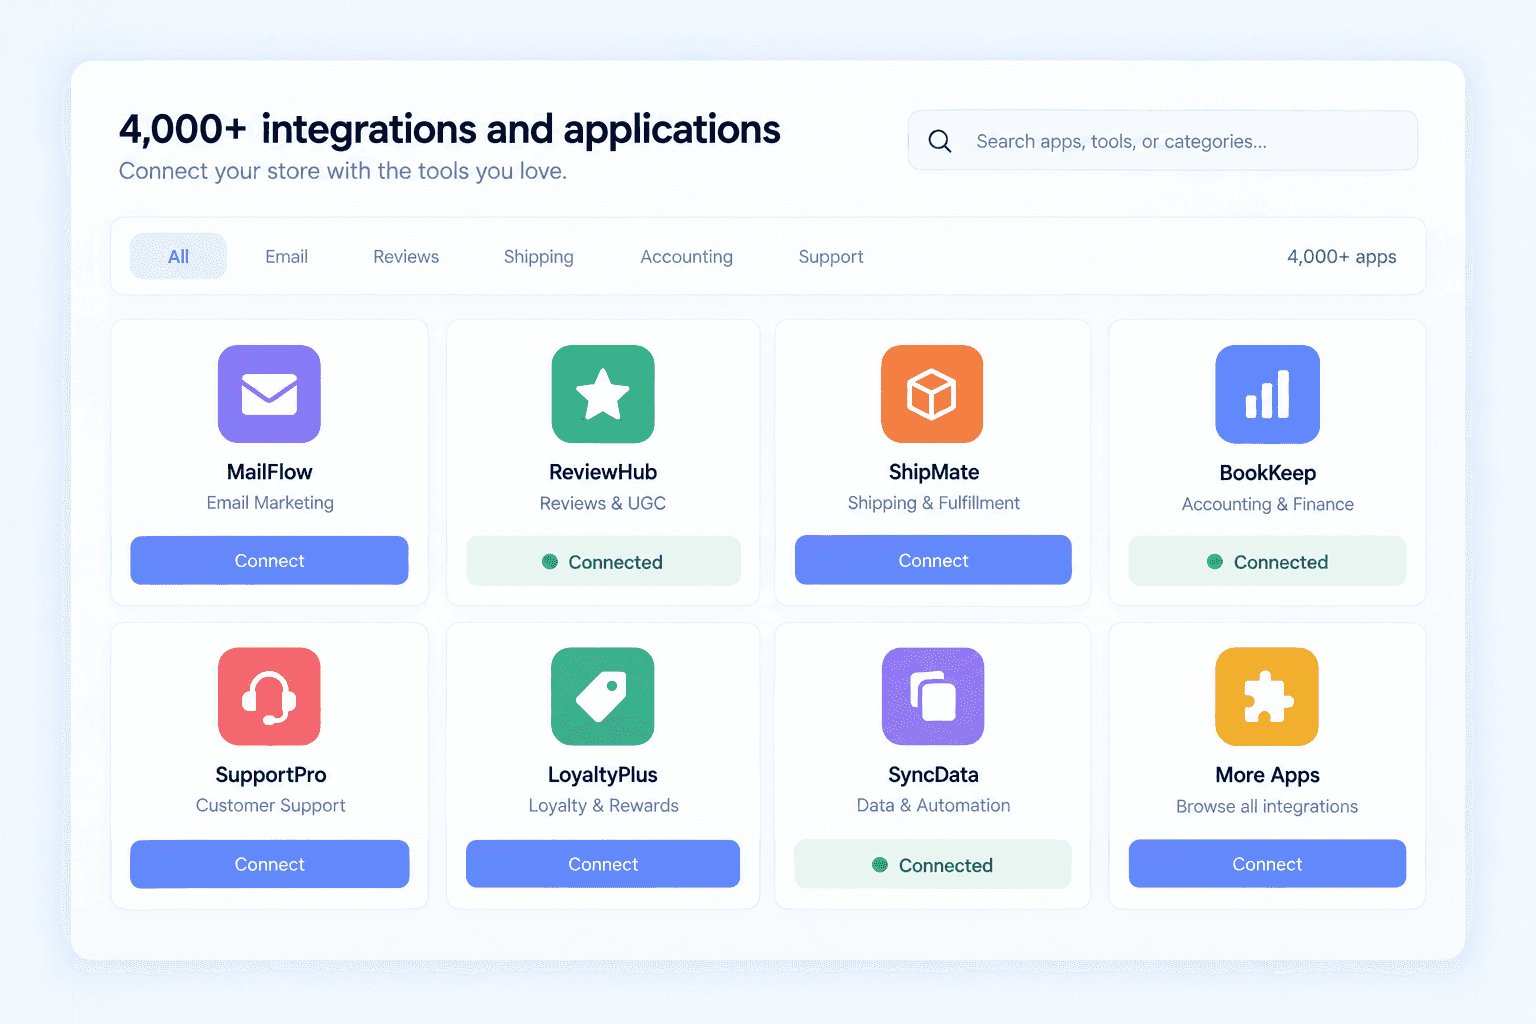This screenshot has height=1024, width=1536.
Task: Connect the ShipMate integration
Action: (x=933, y=560)
